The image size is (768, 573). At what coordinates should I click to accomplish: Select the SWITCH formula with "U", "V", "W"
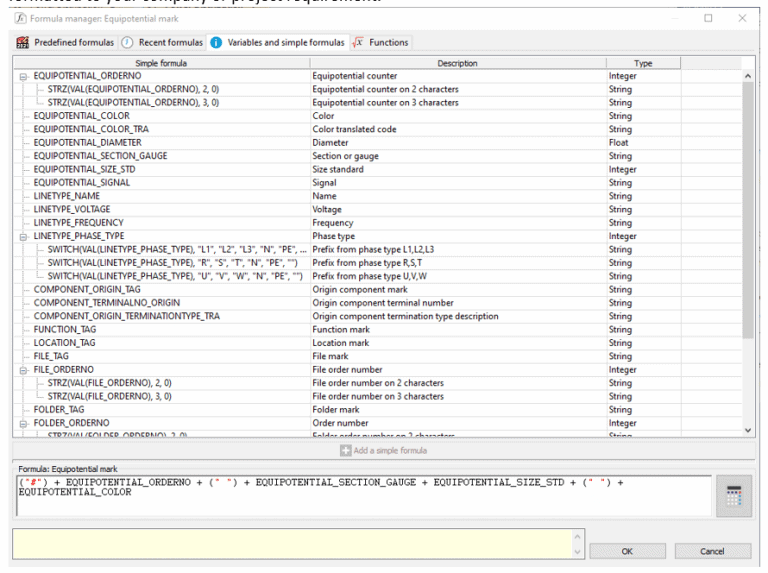(175, 276)
